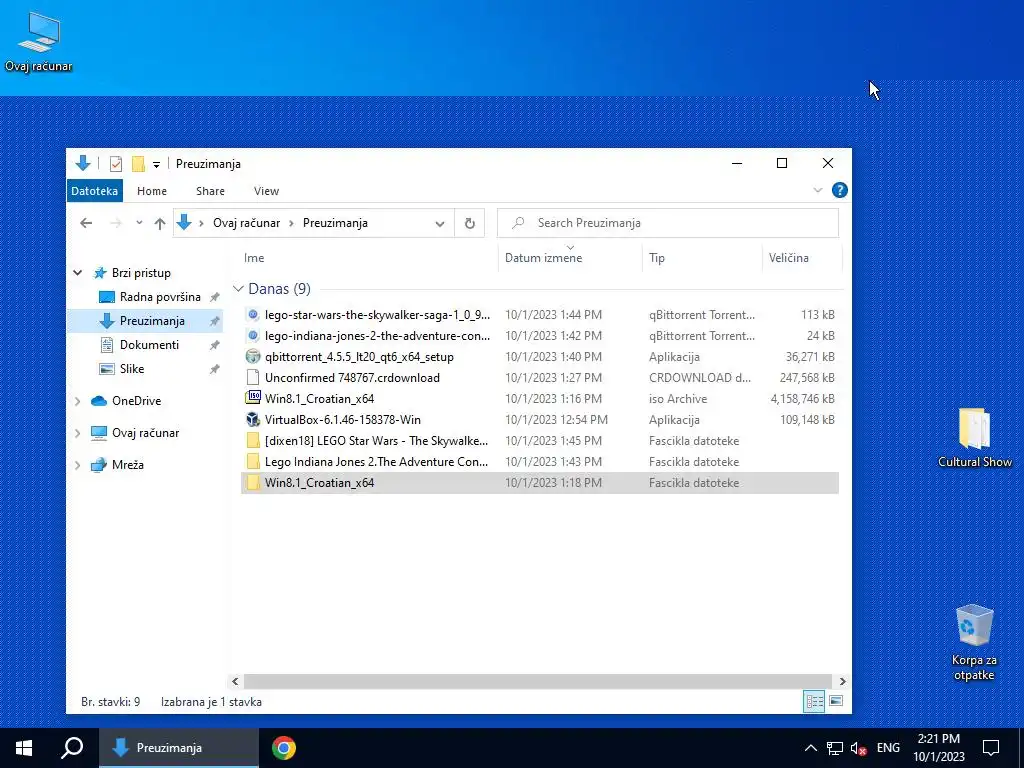Sort files by the Veličina column

pos(788,258)
